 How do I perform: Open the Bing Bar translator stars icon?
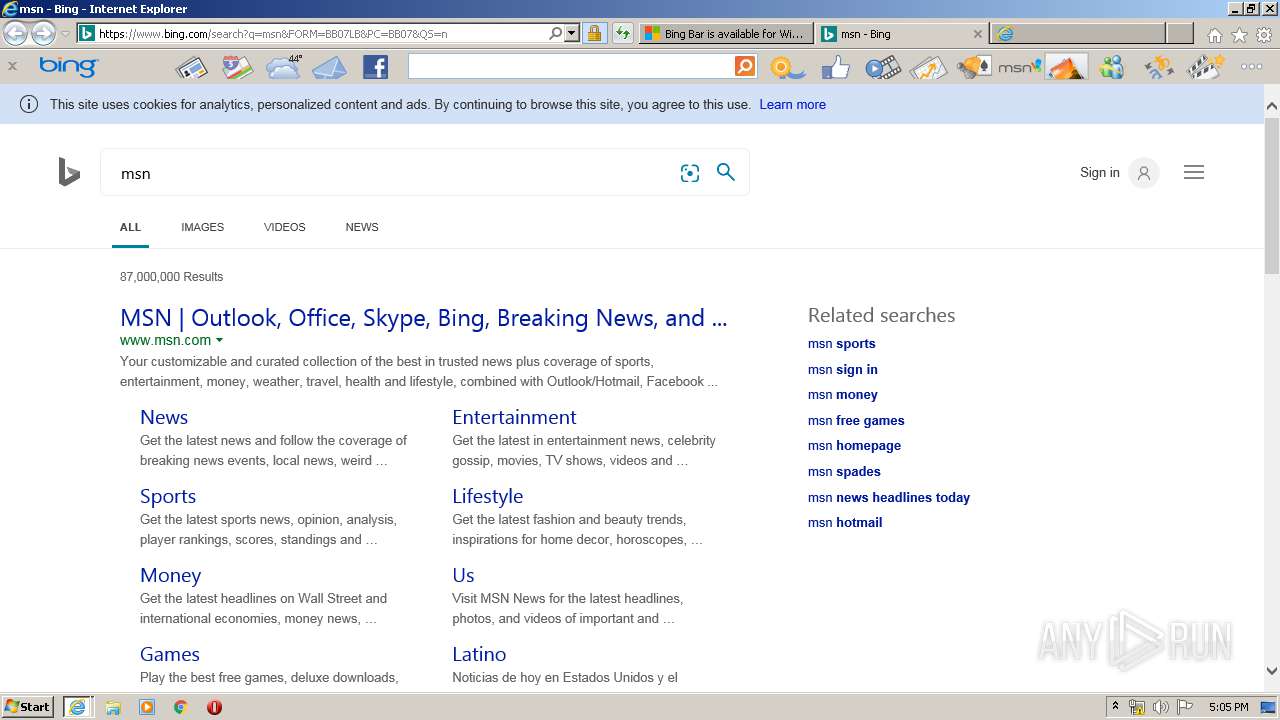1159,68
